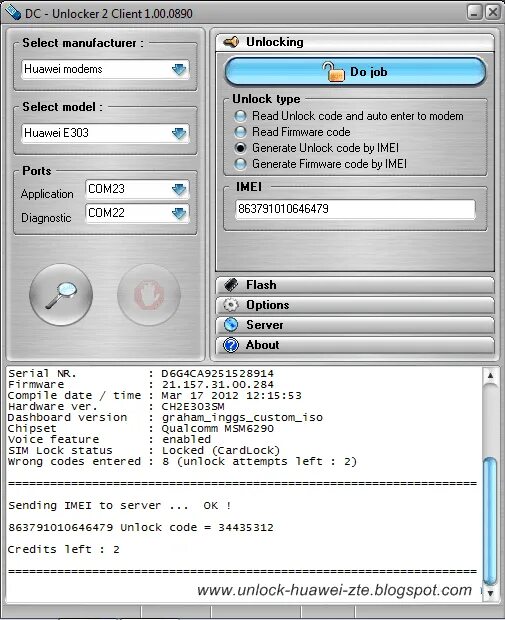The height and width of the screenshot is (620, 505).
Task: Click the Sending IMEI to server line
Action: pyautogui.click(x=120, y=506)
